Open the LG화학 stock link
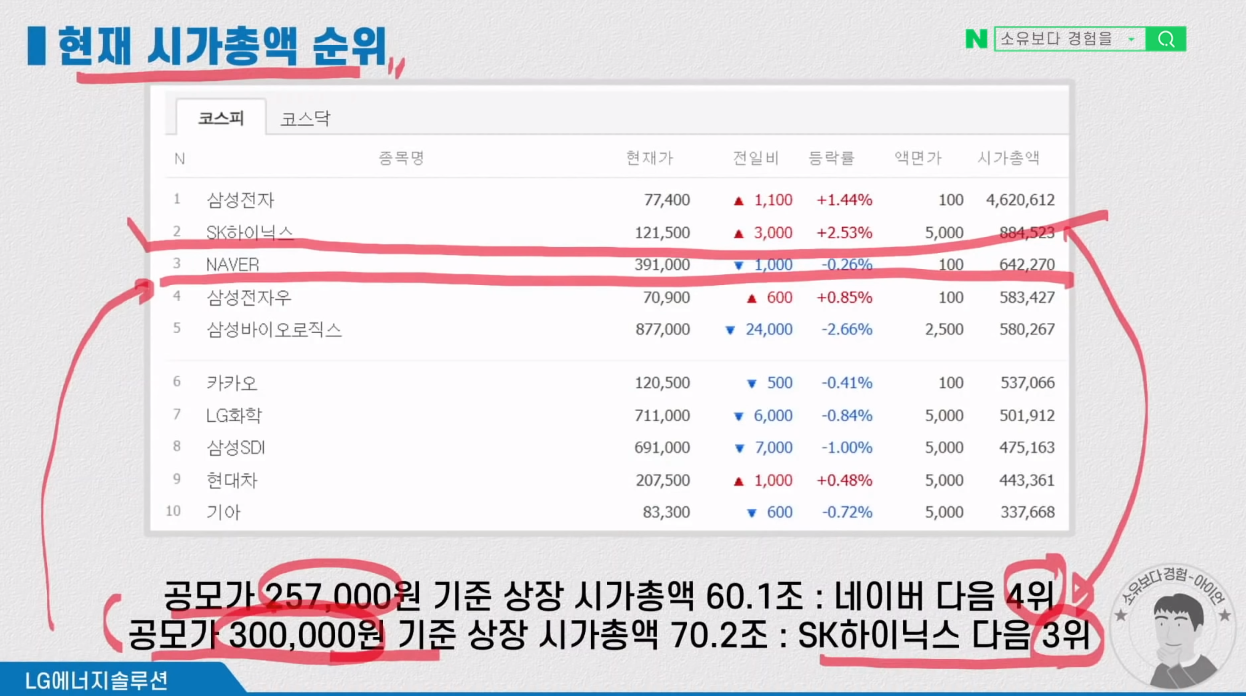Screen dimensions: 1246x696 point(234,415)
